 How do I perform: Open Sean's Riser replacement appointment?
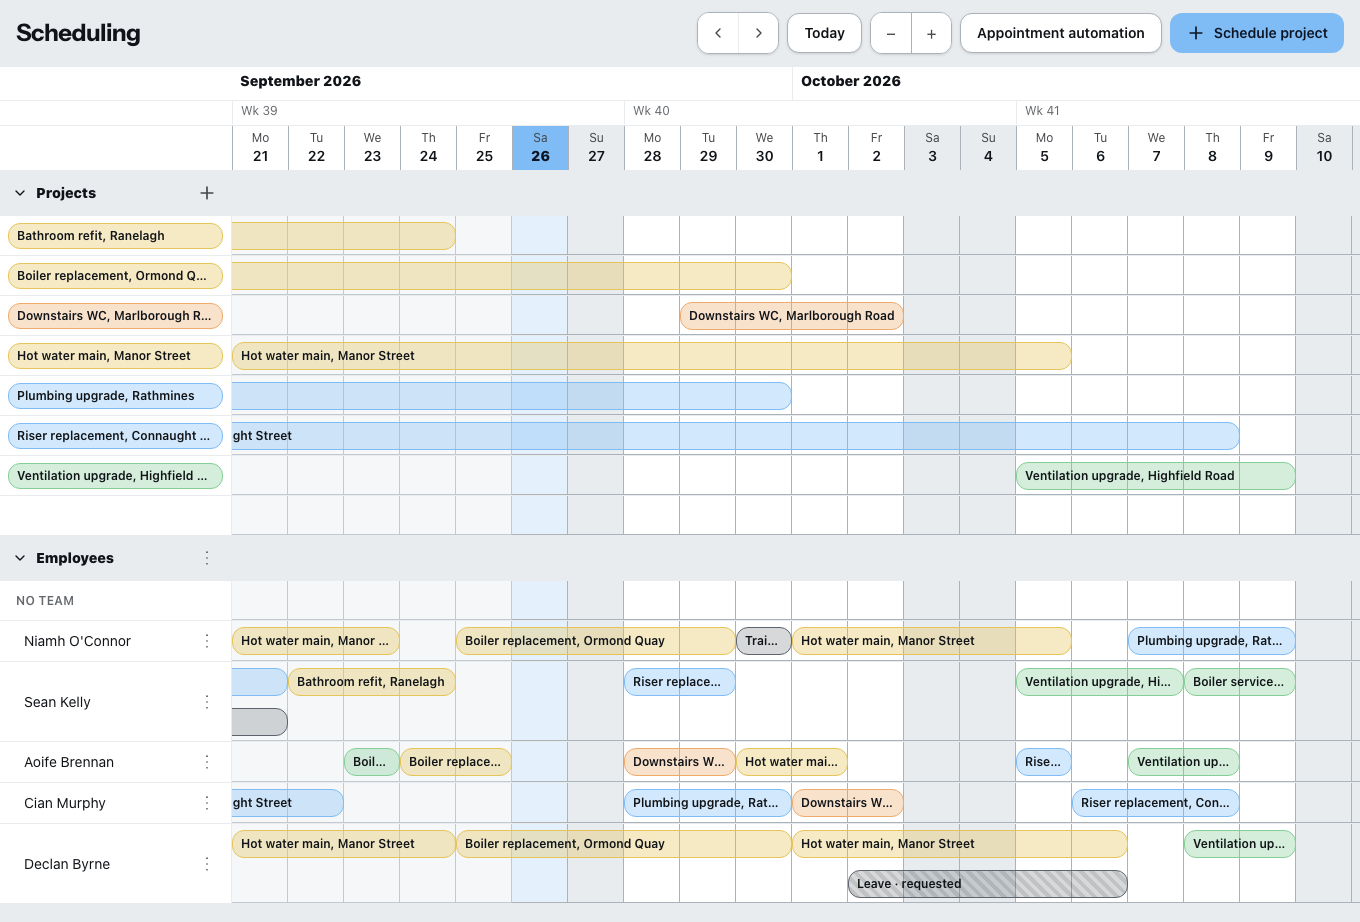coord(680,682)
